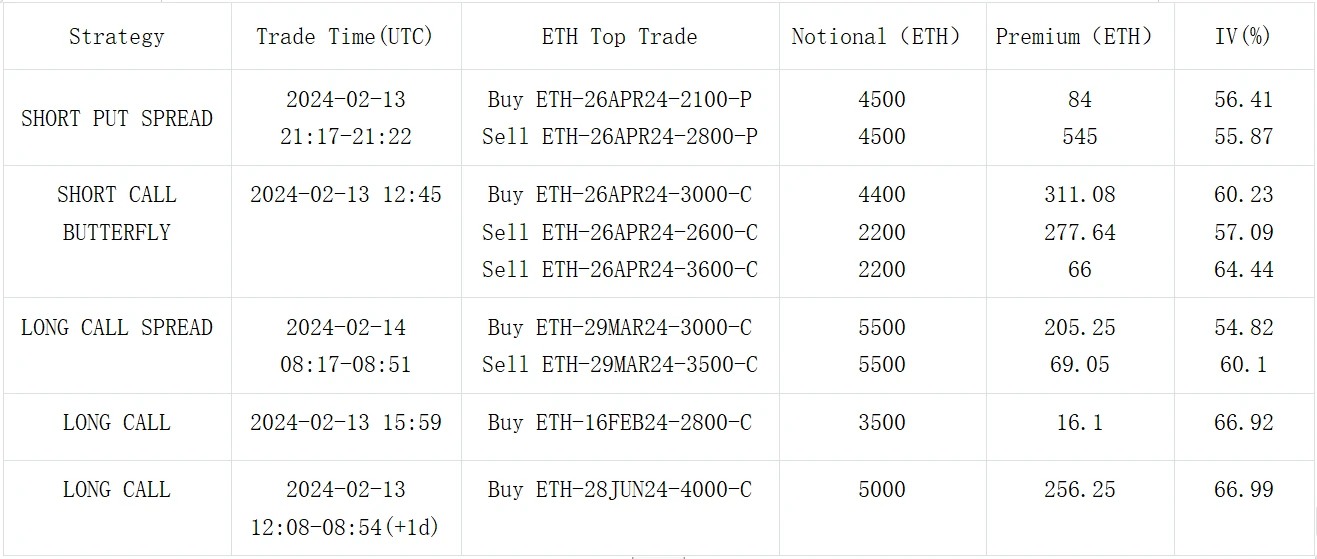Click Buy ETH-29MAR24-3000-C trade entry
Image resolution: width=1317 pixels, height=559 pixels.
coord(619,328)
